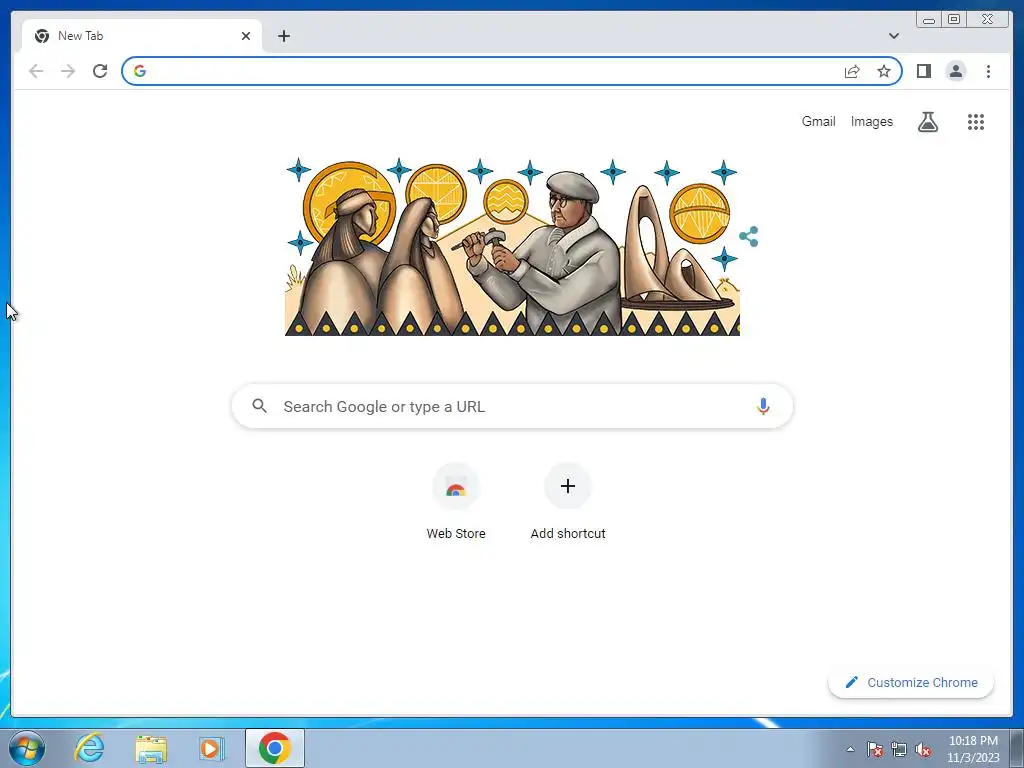Start voice search with microphone icon
This screenshot has height=768, width=1024.
pyautogui.click(x=763, y=406)
